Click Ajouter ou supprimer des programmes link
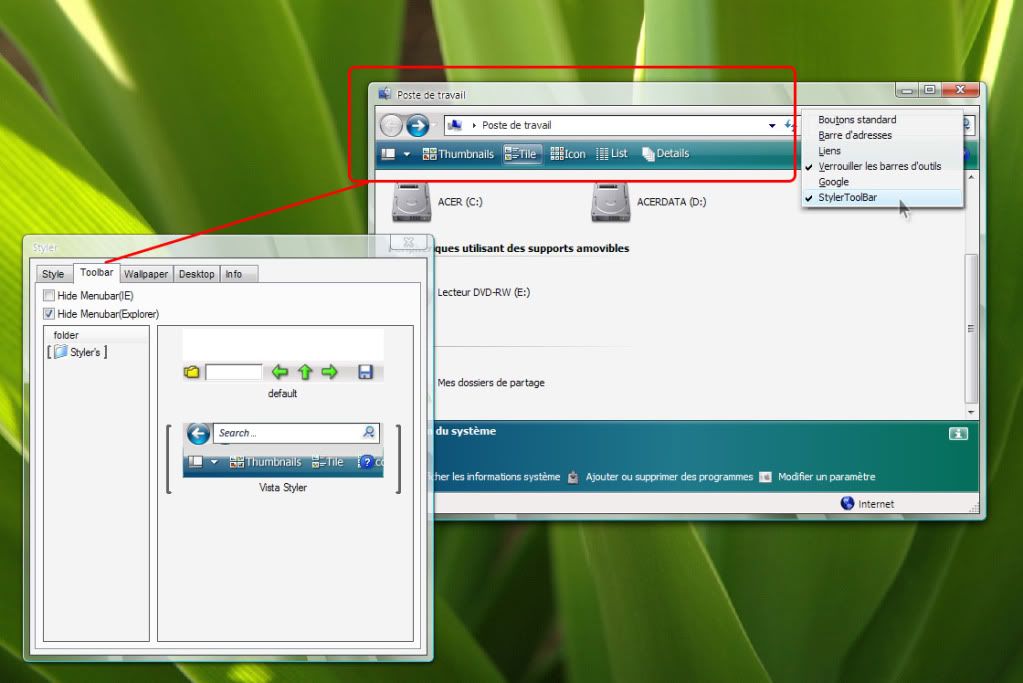Viewport: 1023px width, 683px height. [x=668, y=477]
